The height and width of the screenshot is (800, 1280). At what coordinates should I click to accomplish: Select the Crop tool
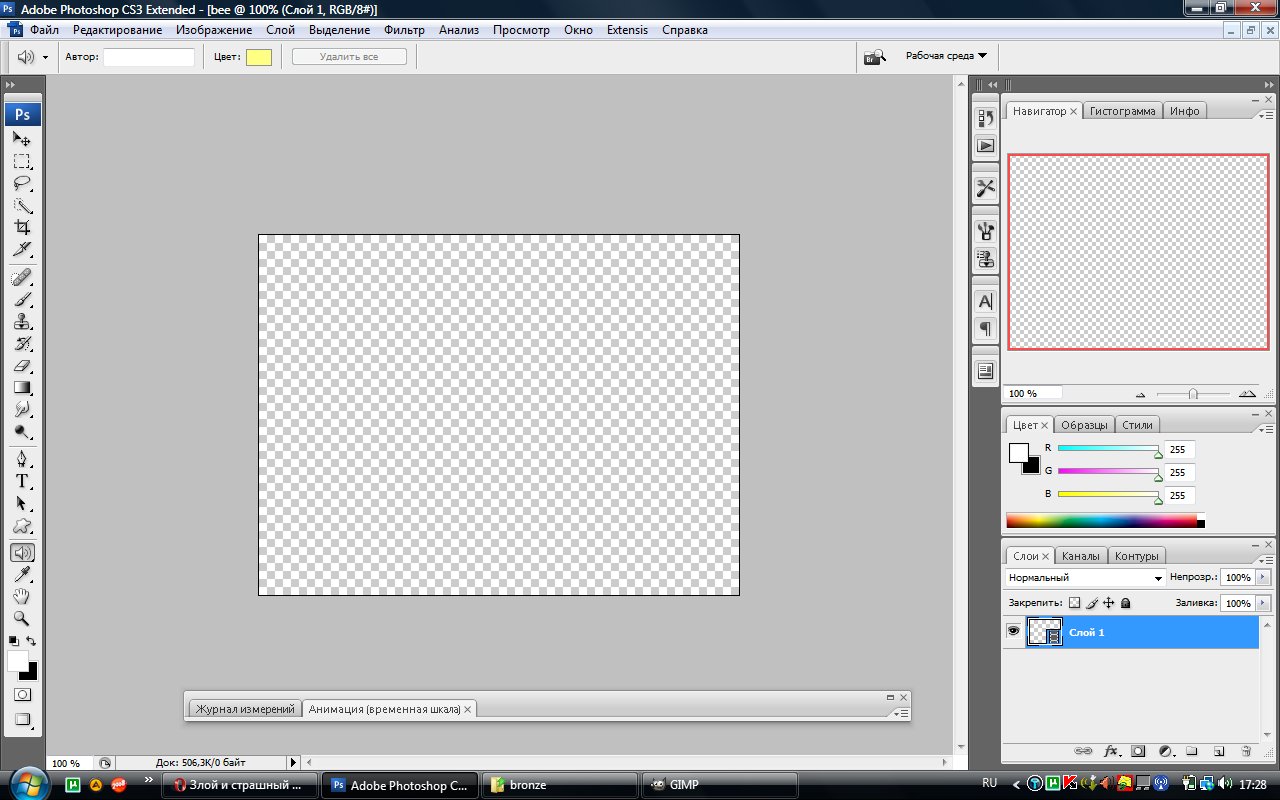22,227
